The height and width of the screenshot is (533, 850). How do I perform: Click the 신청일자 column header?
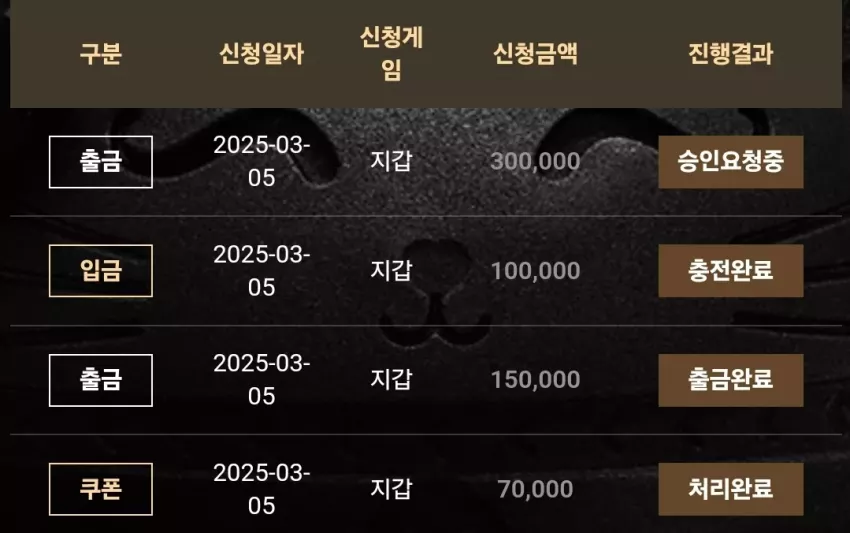click(x=261, y=54)
